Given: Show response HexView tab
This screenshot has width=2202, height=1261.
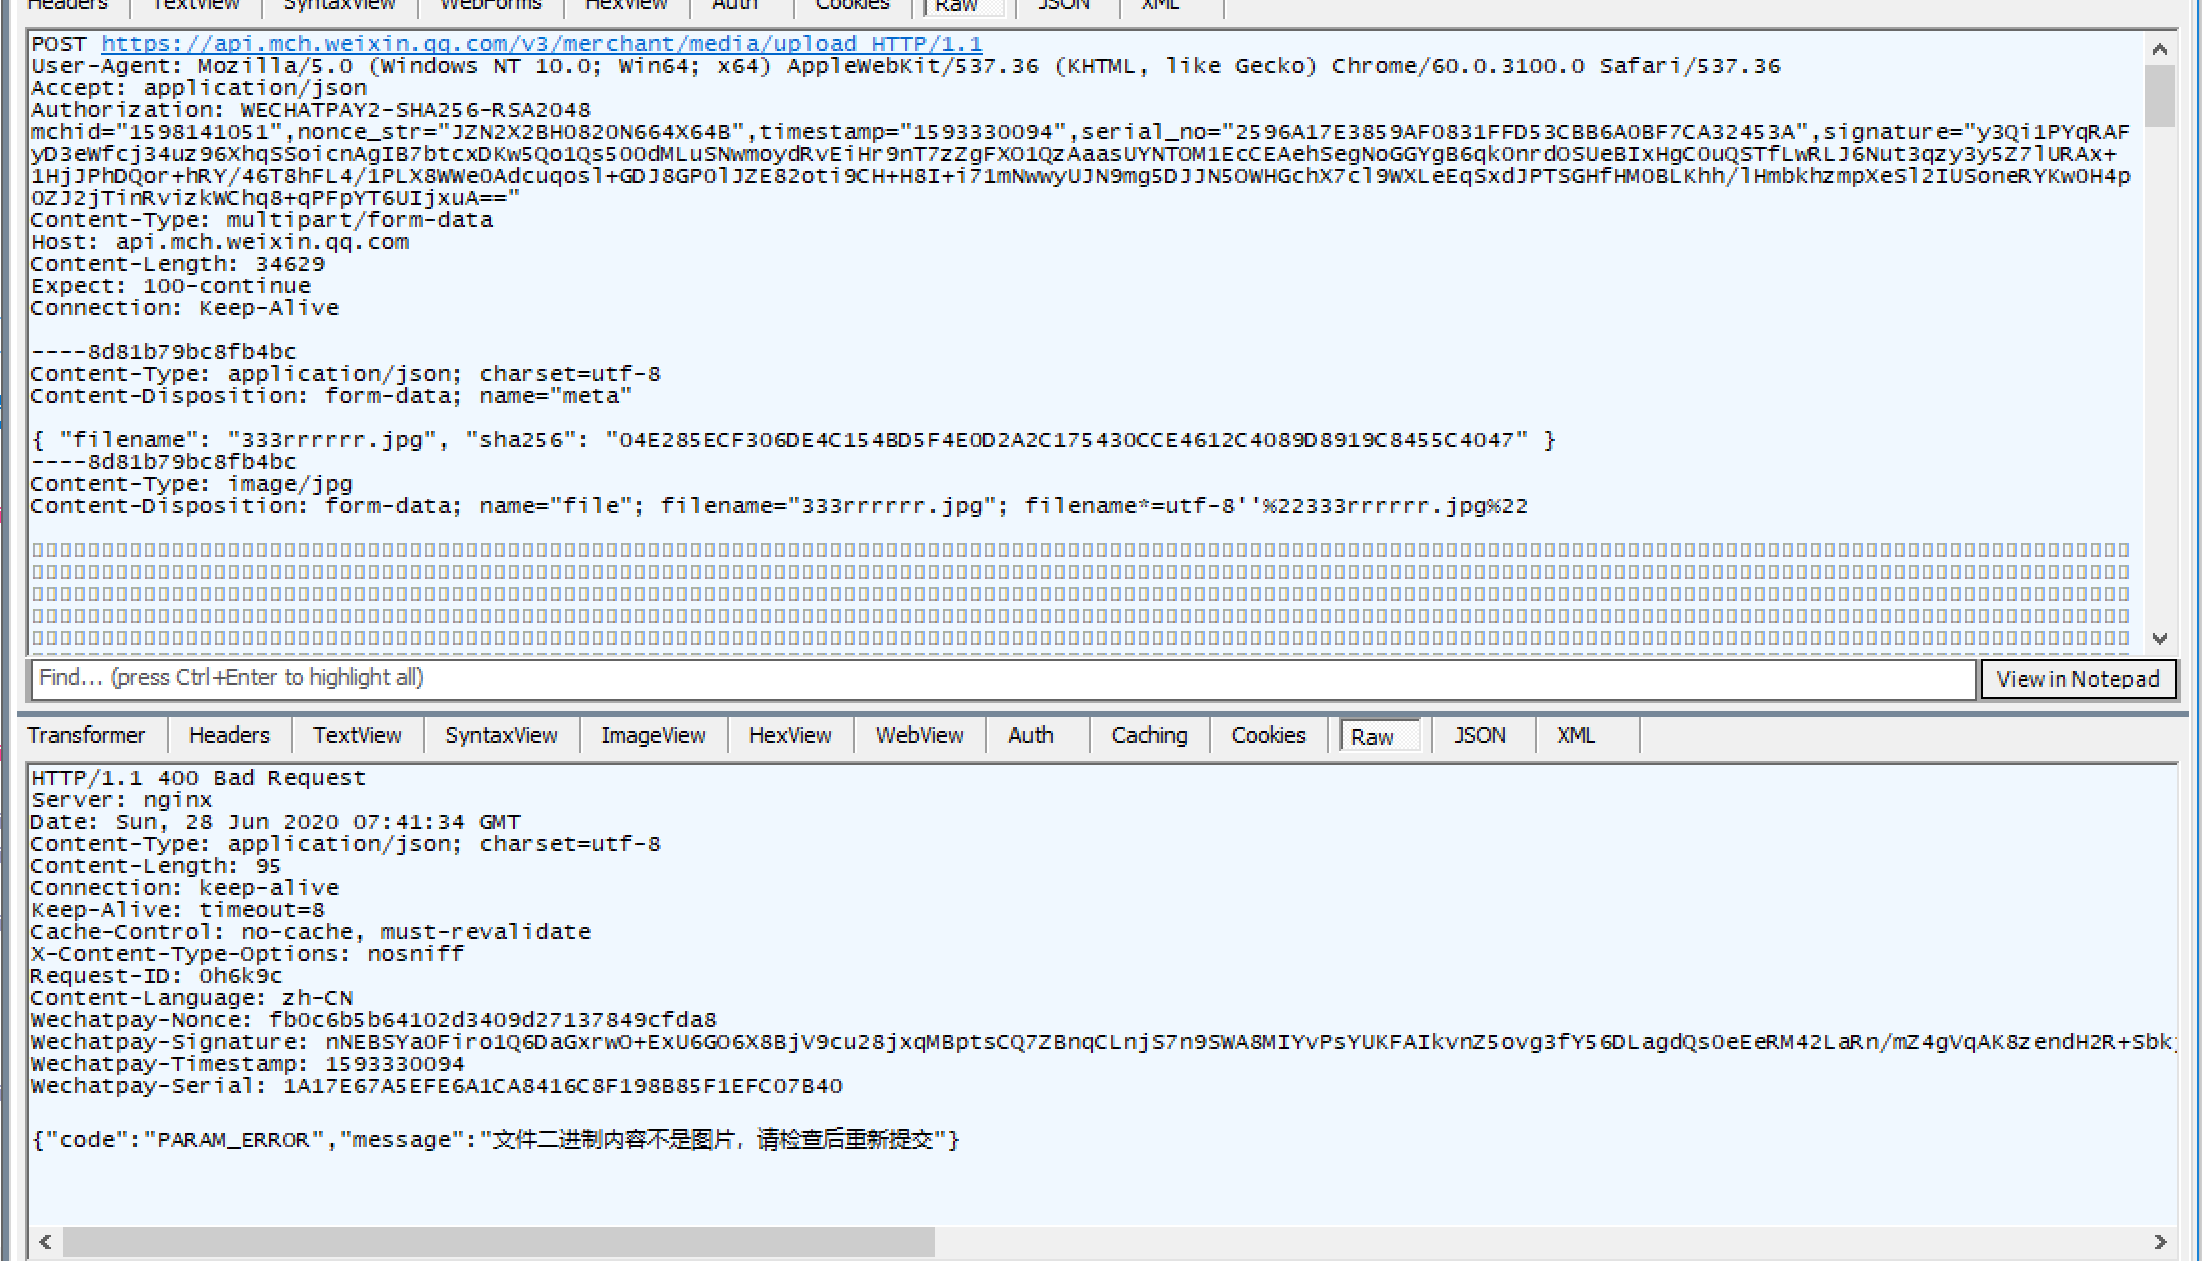Looking at the screenshot, I should [x=790, y=735].
